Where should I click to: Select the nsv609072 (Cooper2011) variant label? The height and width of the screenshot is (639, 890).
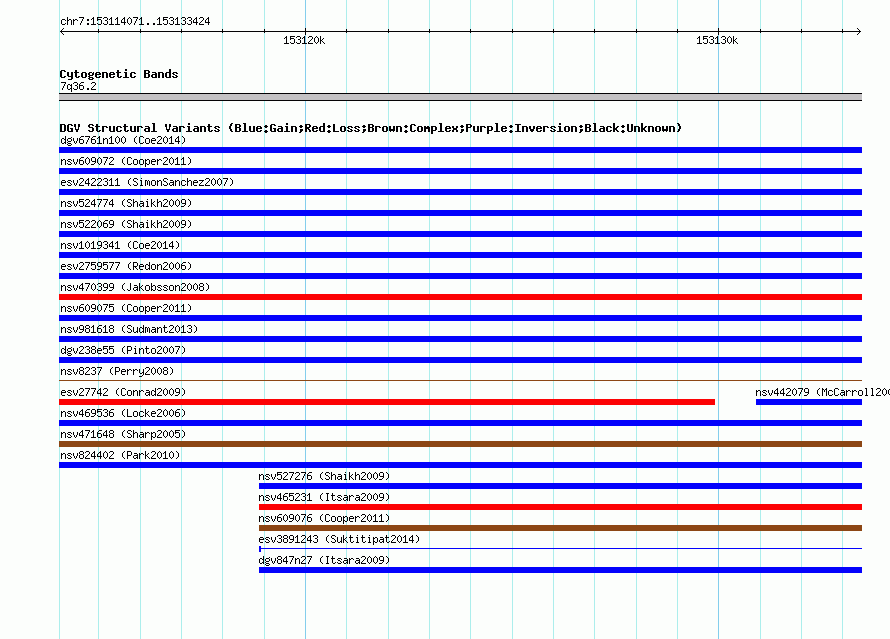click(126, 161)
